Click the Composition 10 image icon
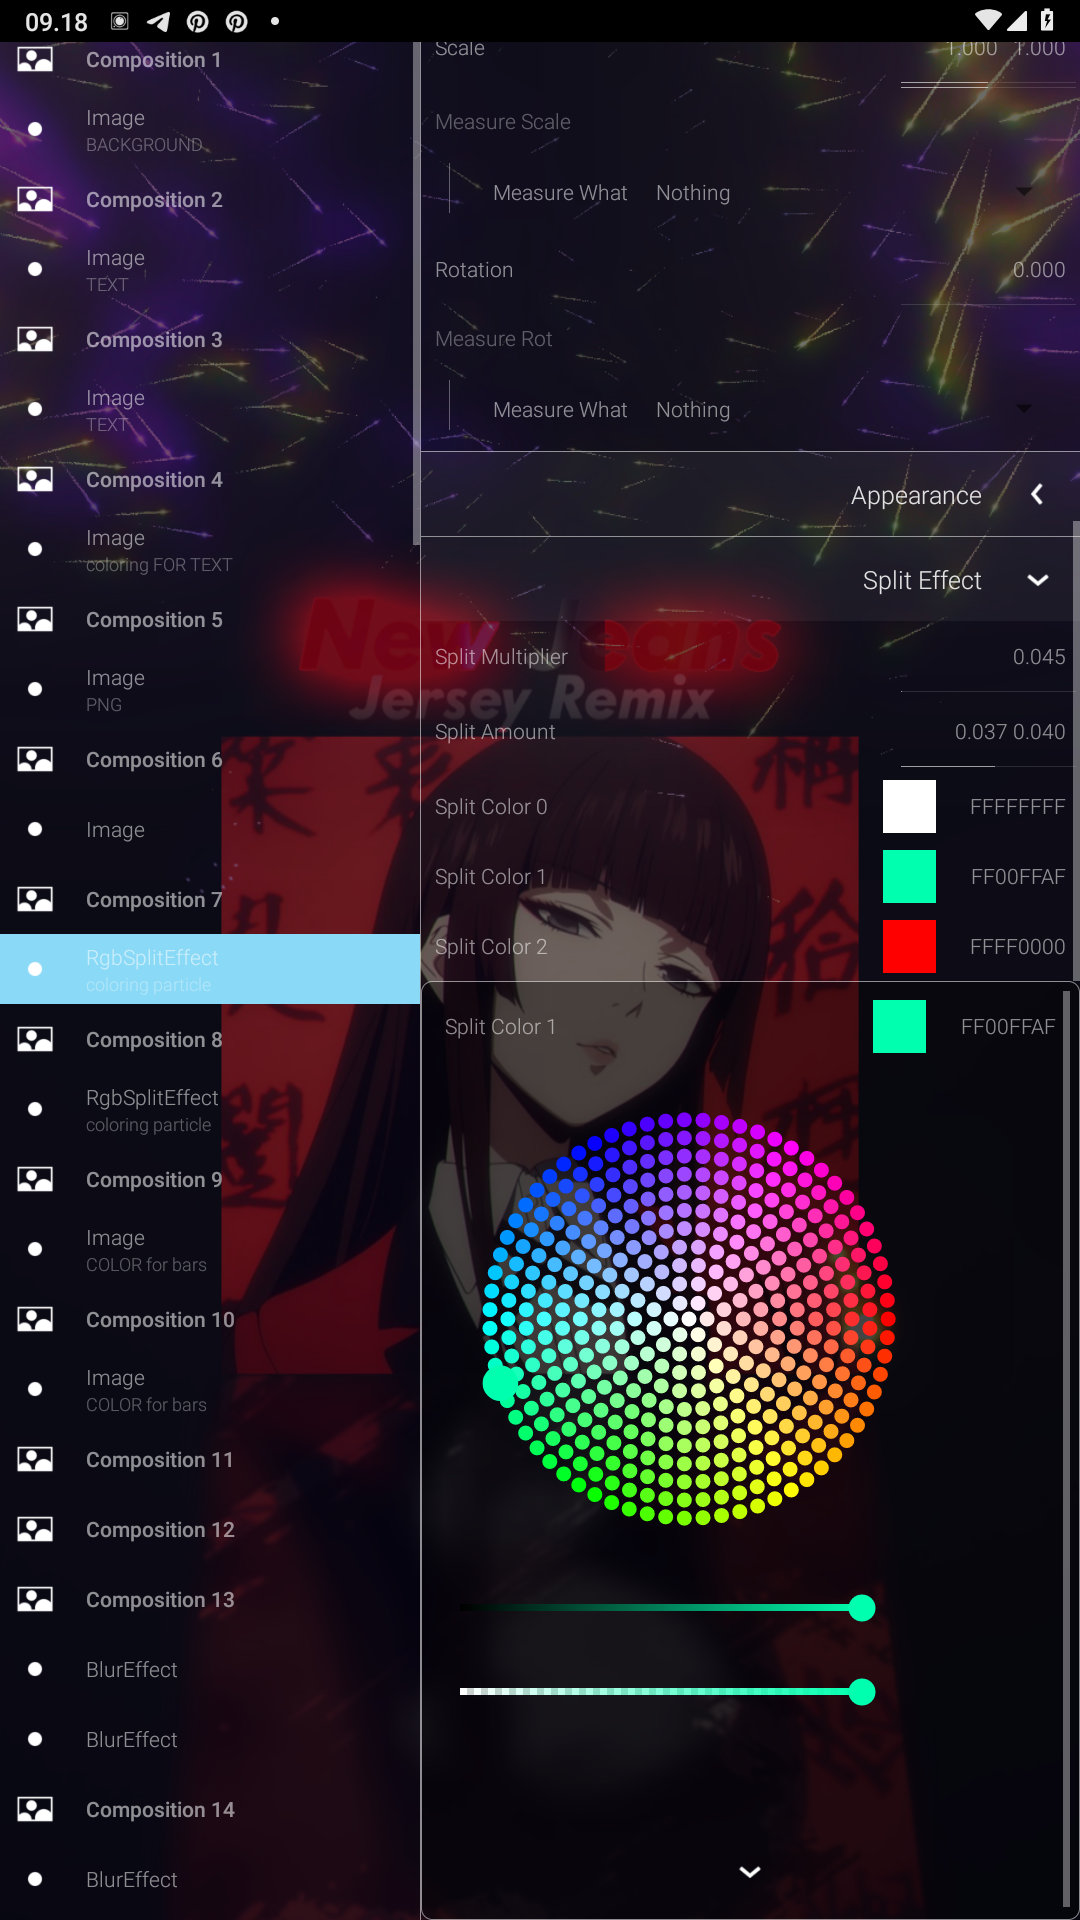This screenshot has width=1080, height=1920. 35,1320
